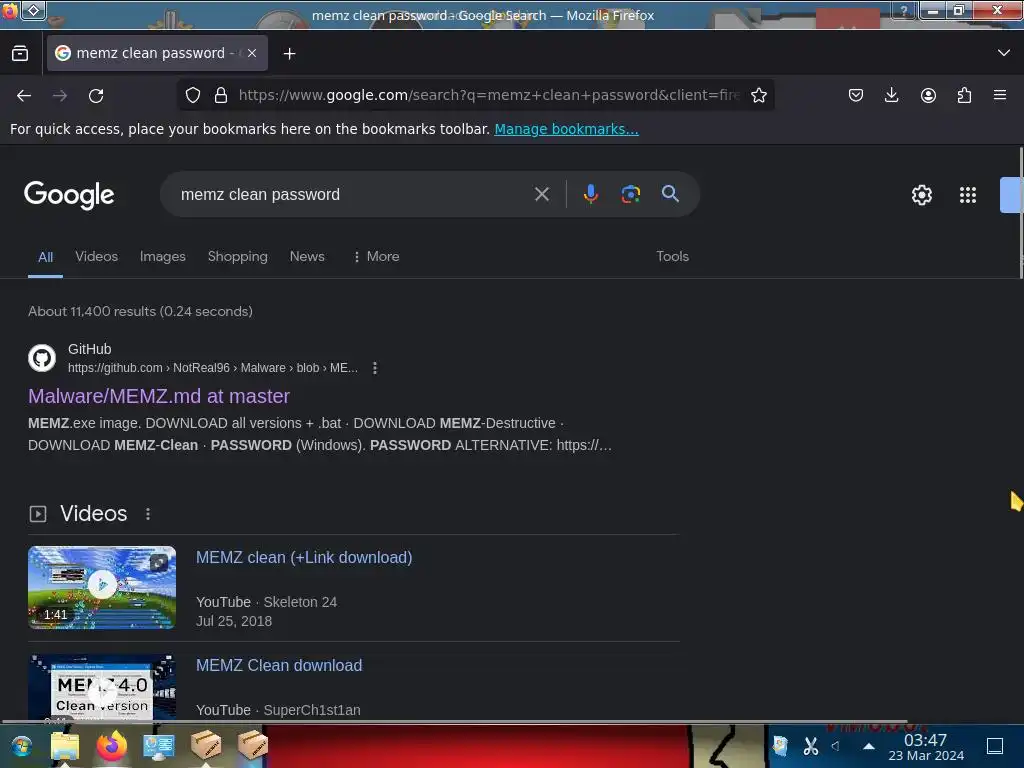Show site security padlock info
1024x768 pixels.
pyautogui.click(x=221, y=95)
